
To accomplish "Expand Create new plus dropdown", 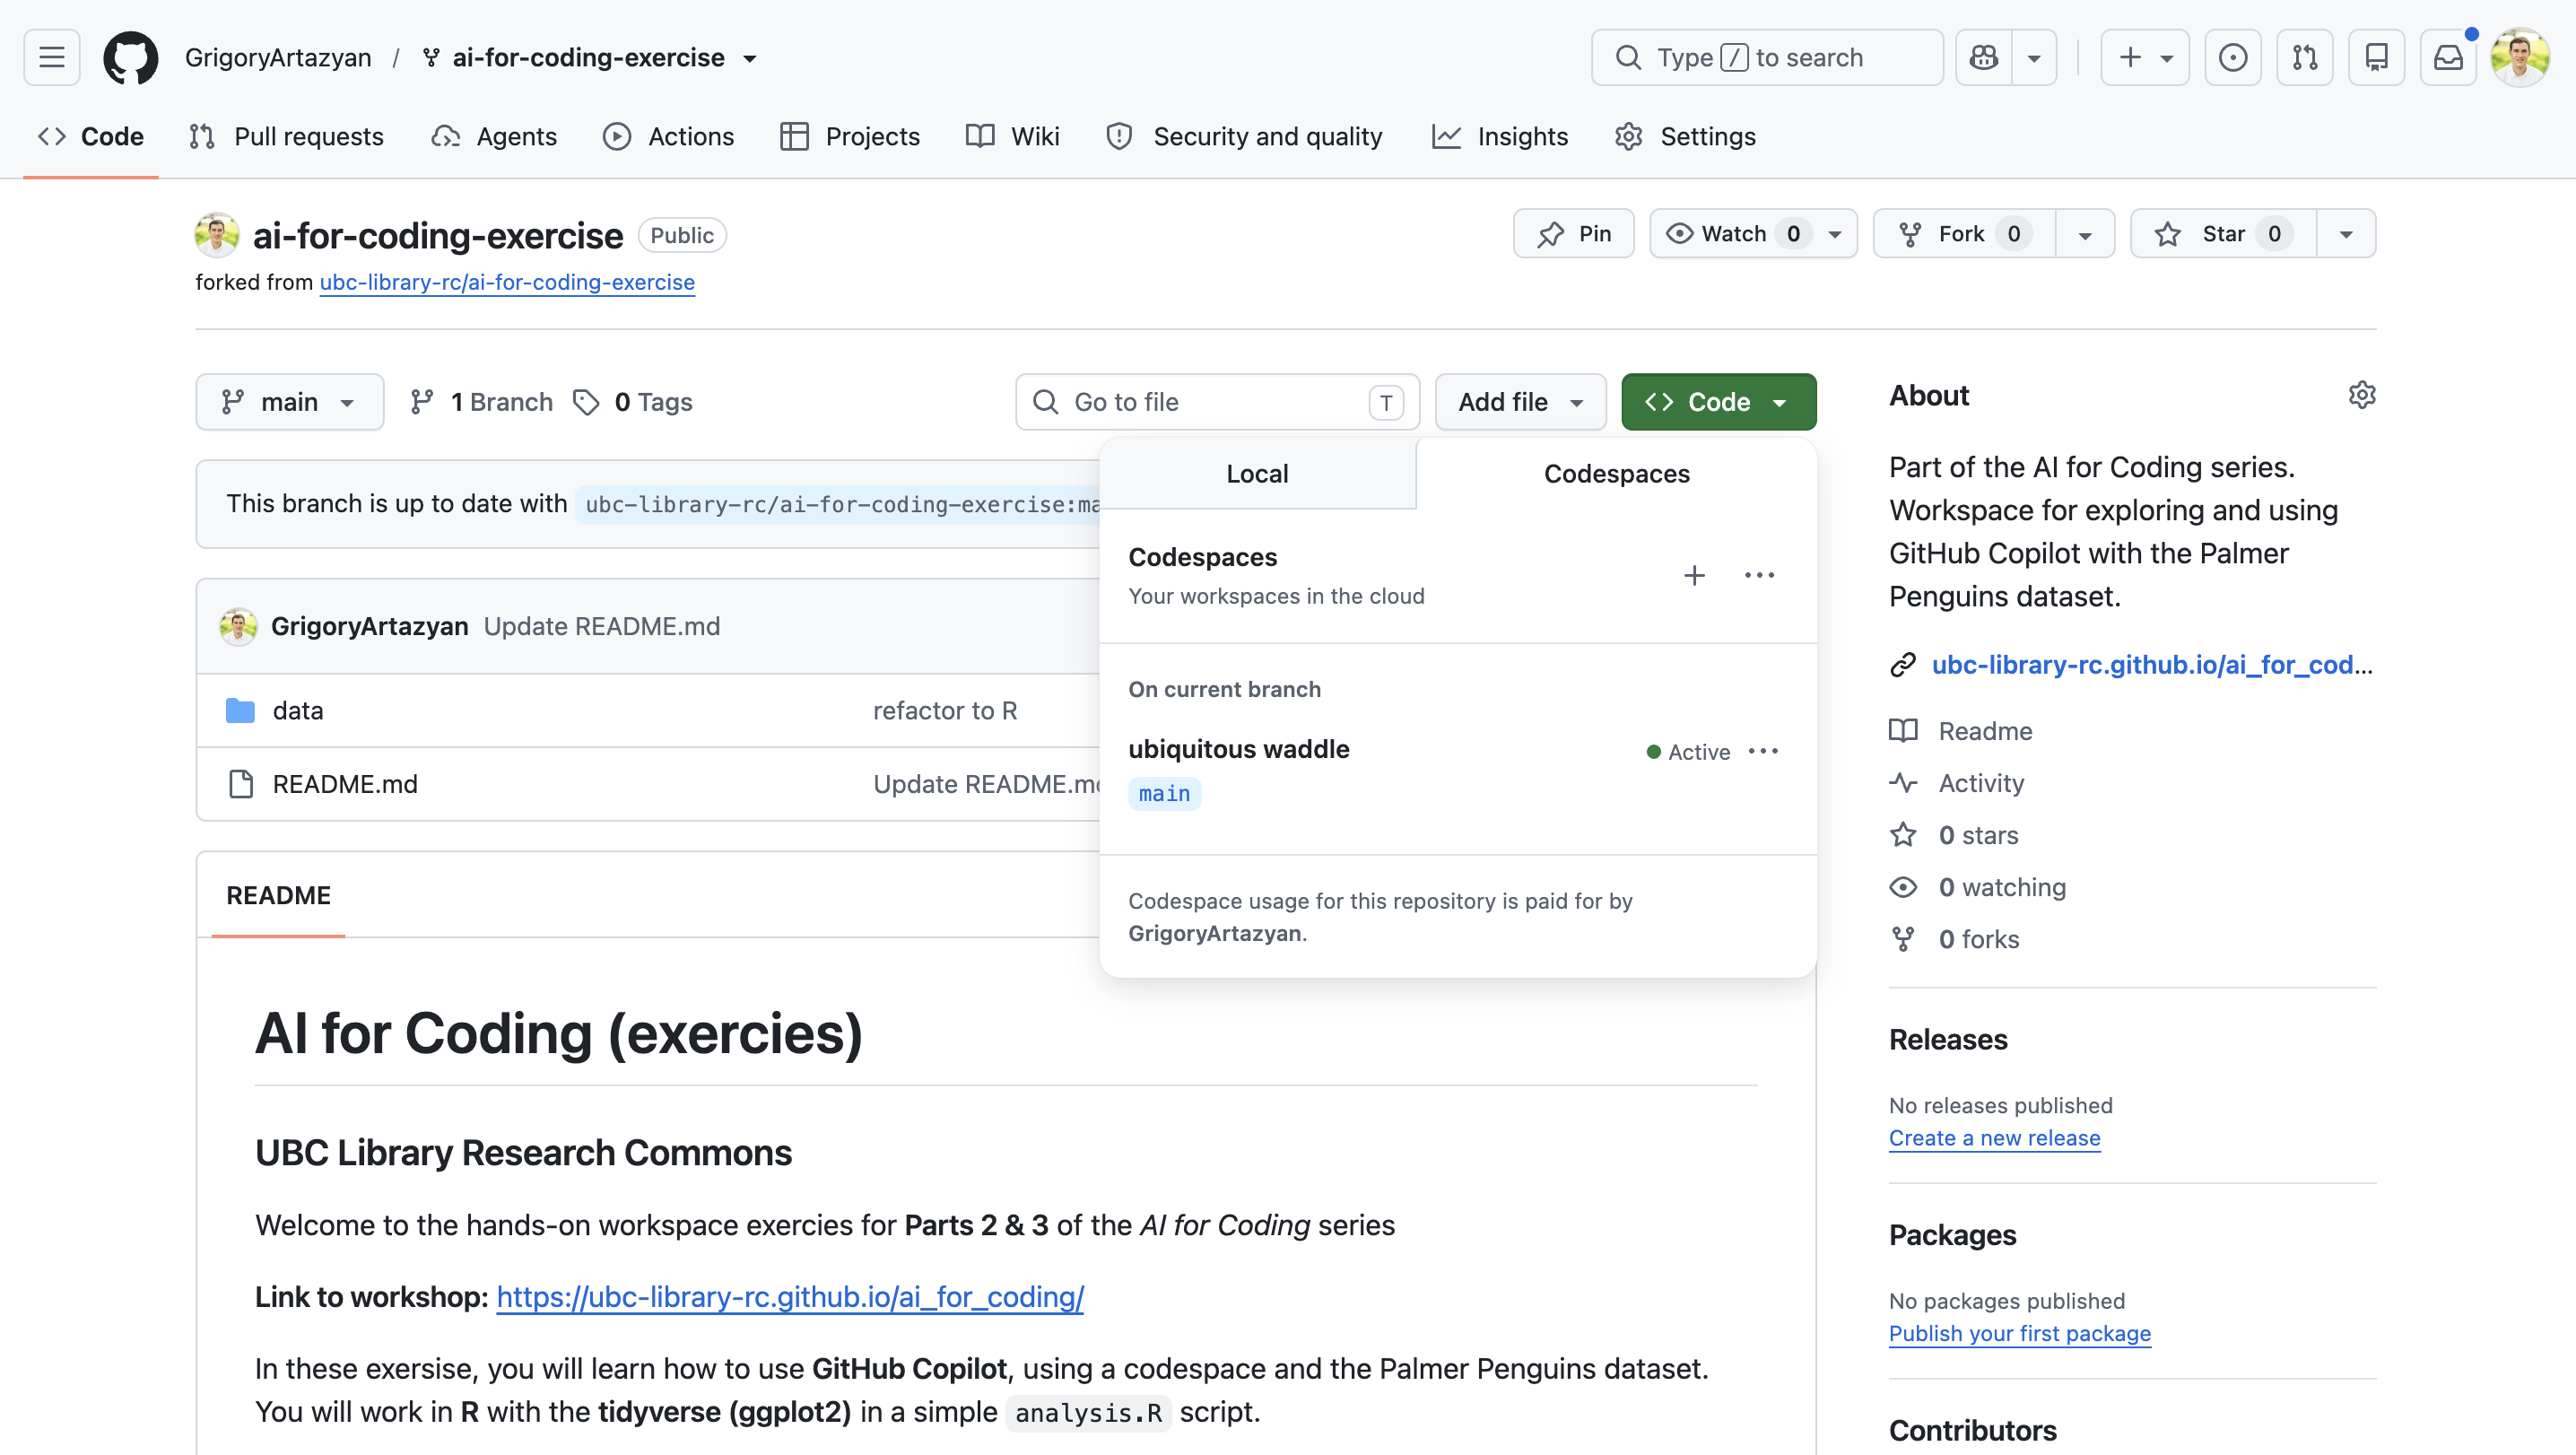I will coord(2145,57).
